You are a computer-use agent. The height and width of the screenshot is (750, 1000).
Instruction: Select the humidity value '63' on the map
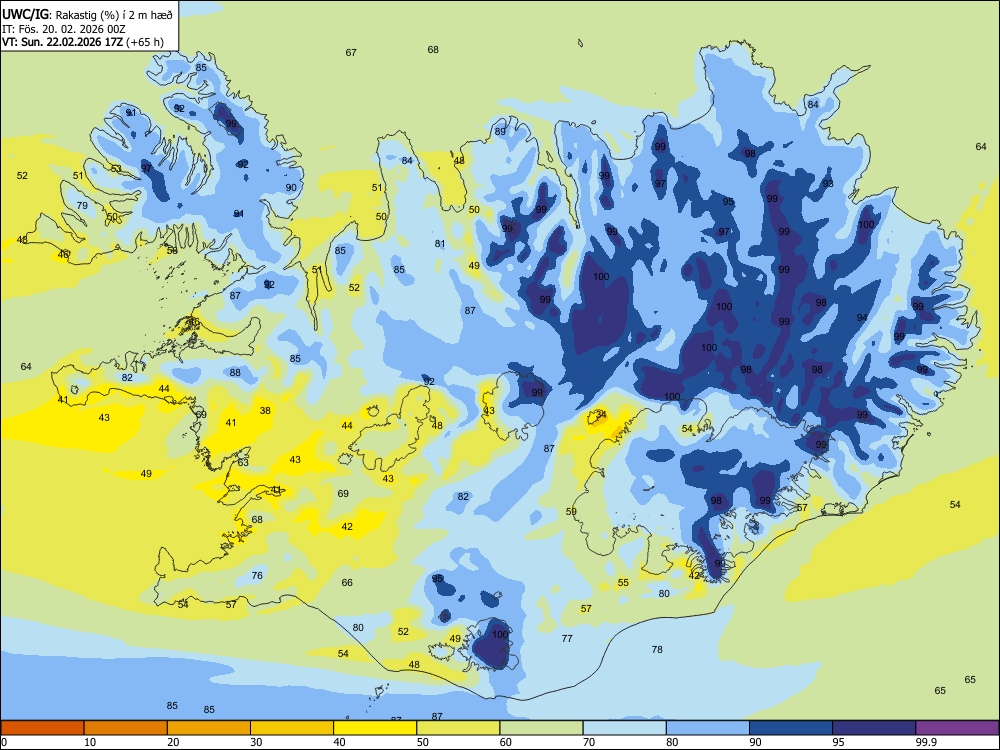243,462
